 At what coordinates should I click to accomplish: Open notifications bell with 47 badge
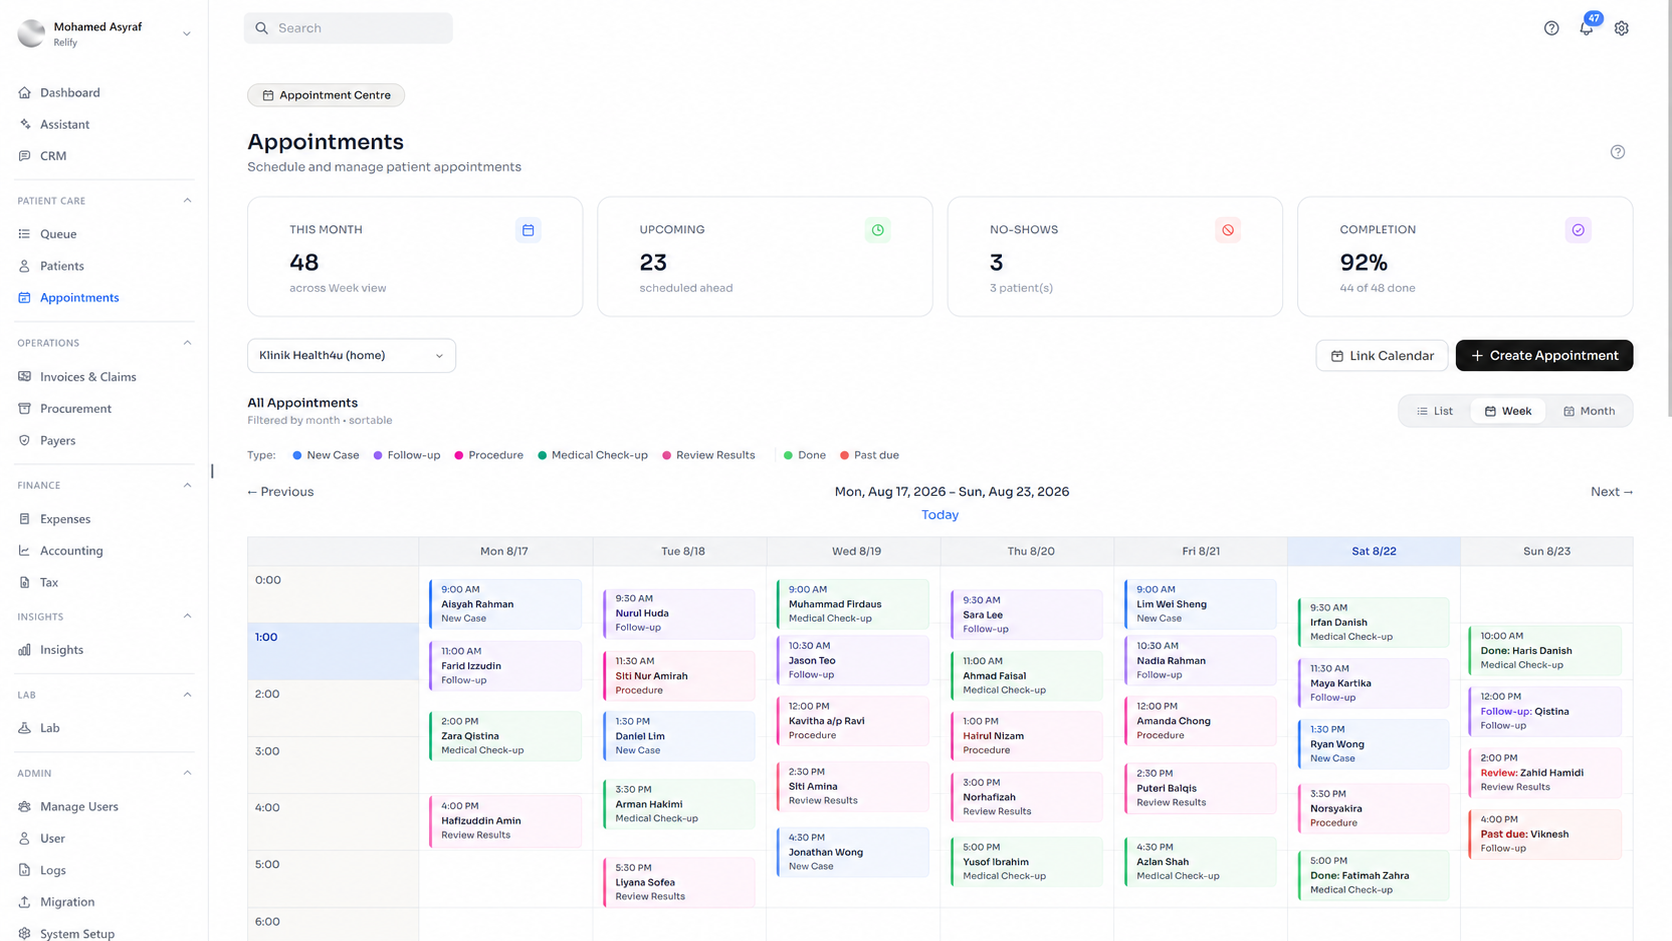[1587, 26]
